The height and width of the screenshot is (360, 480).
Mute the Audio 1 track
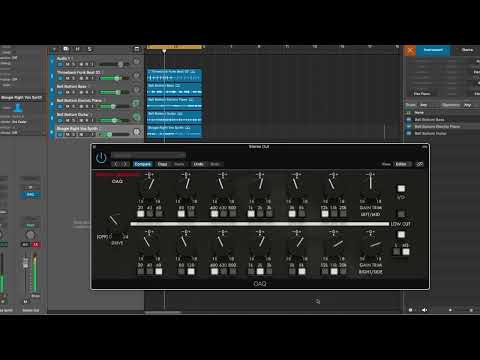tap(68, 64)
